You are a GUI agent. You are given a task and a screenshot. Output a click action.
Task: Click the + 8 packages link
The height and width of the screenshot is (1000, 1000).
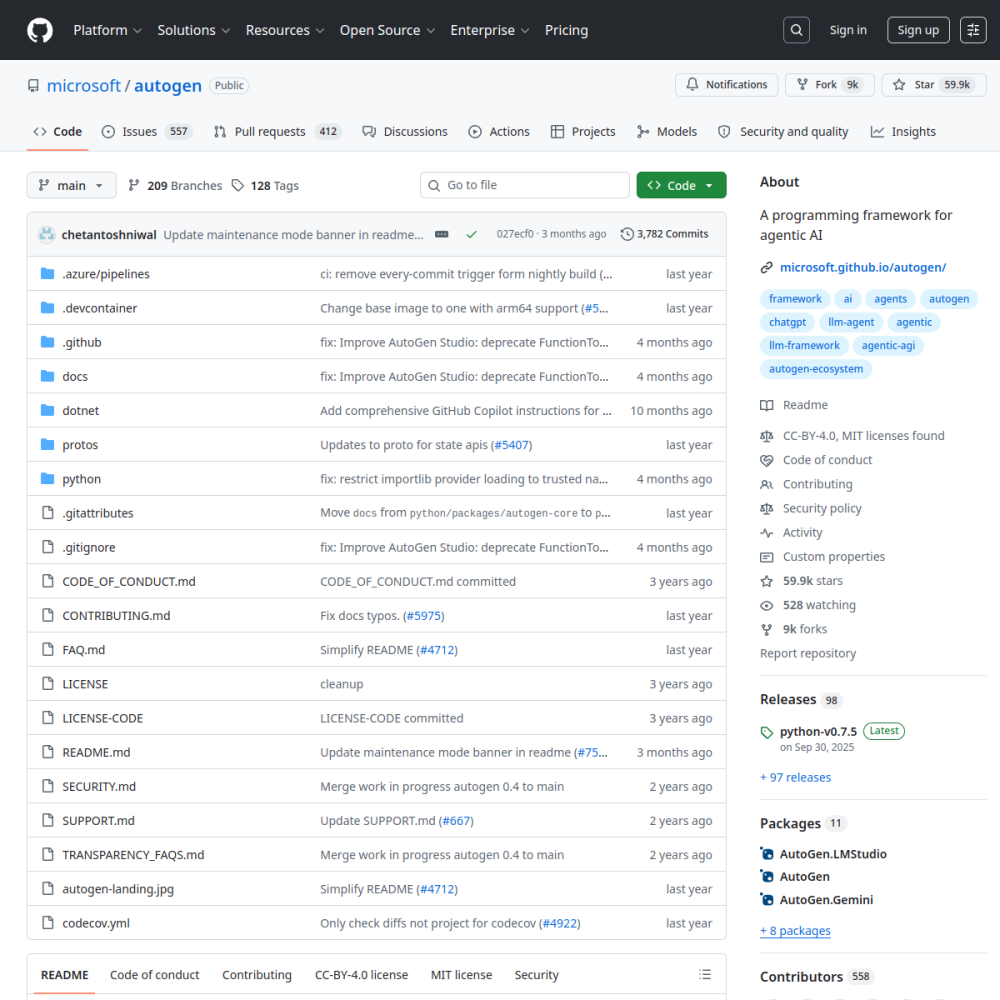795,930
